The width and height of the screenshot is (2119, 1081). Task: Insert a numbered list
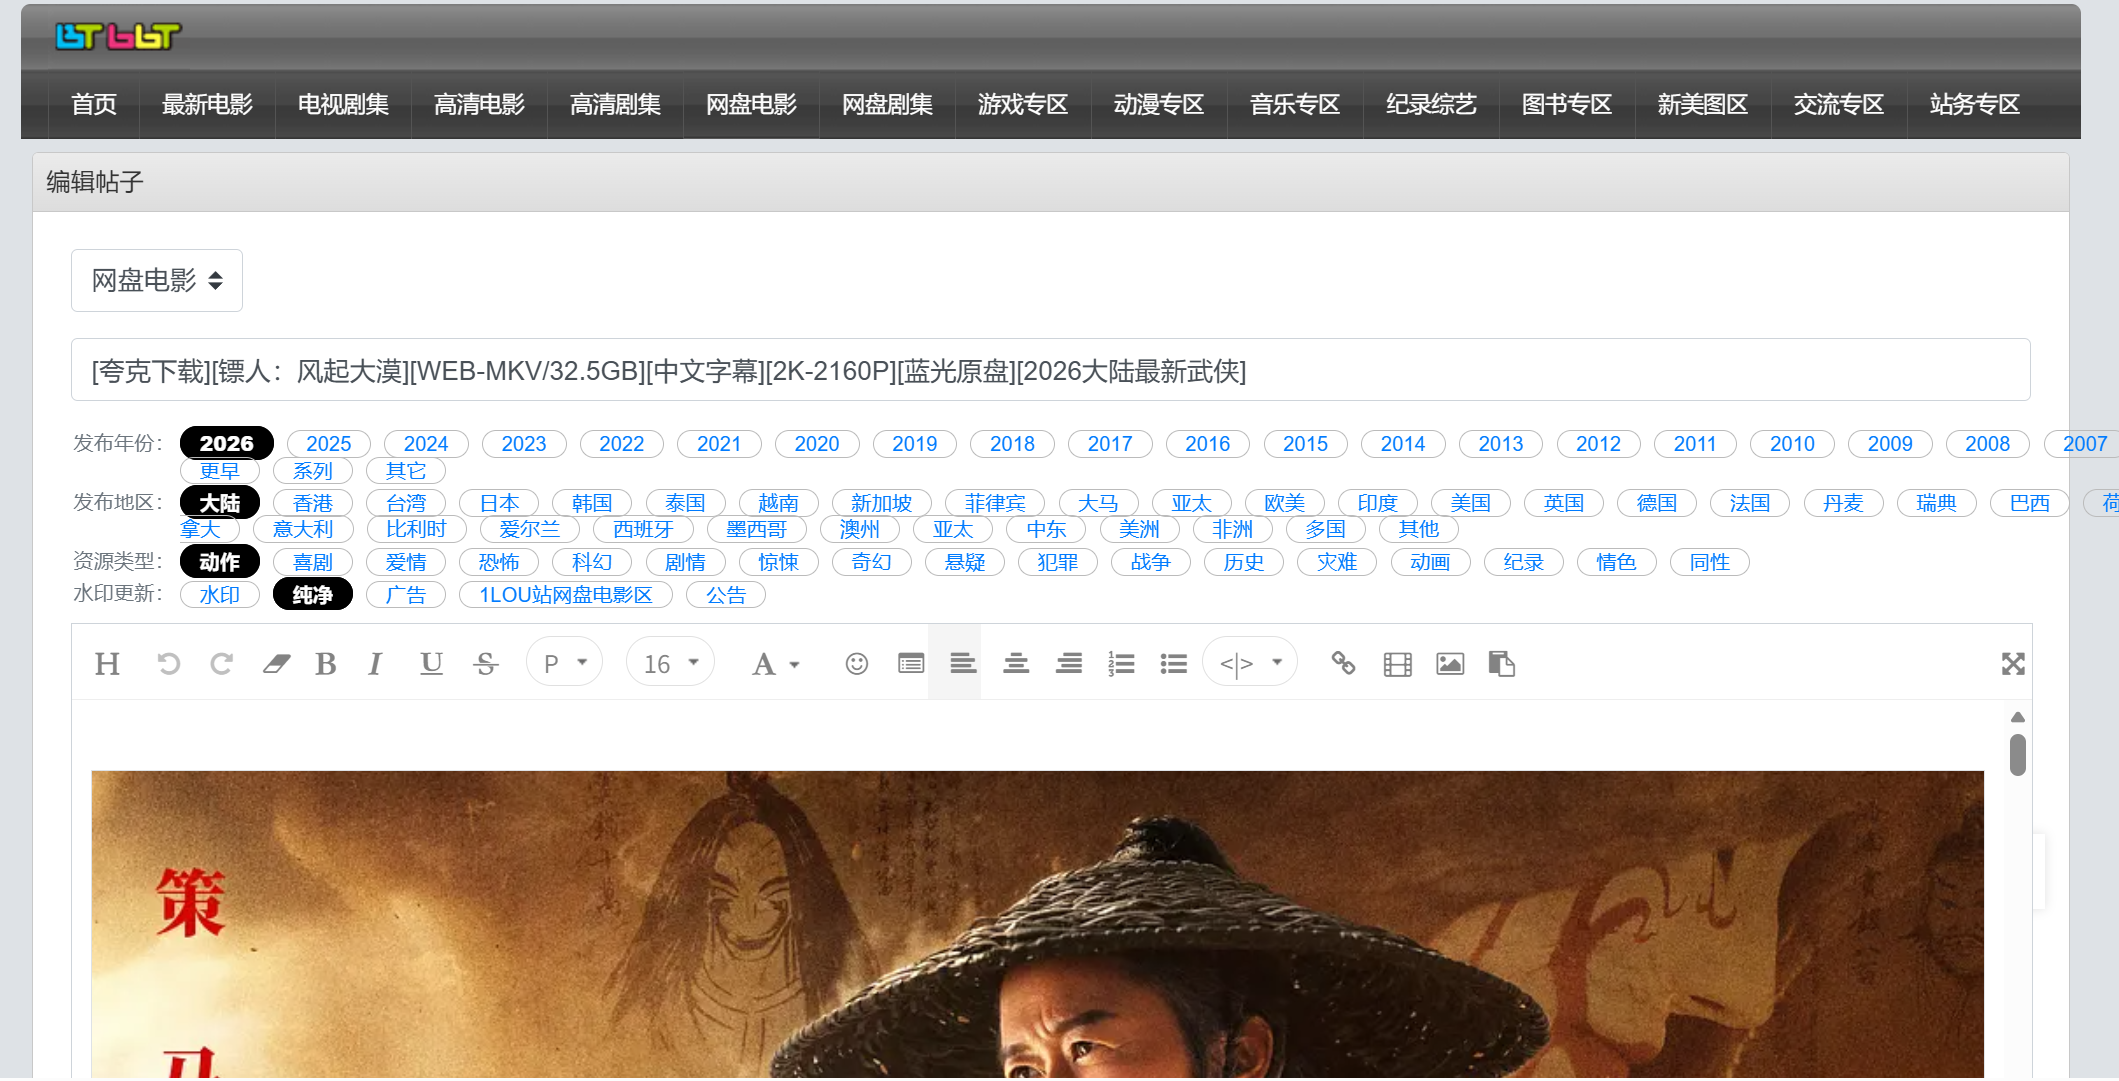tap(1121, 664)
